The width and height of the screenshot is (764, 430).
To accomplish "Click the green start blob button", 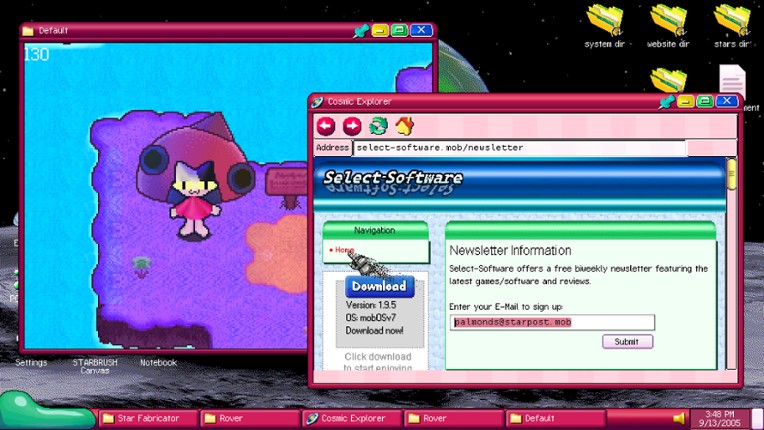I will coord(46,411).
